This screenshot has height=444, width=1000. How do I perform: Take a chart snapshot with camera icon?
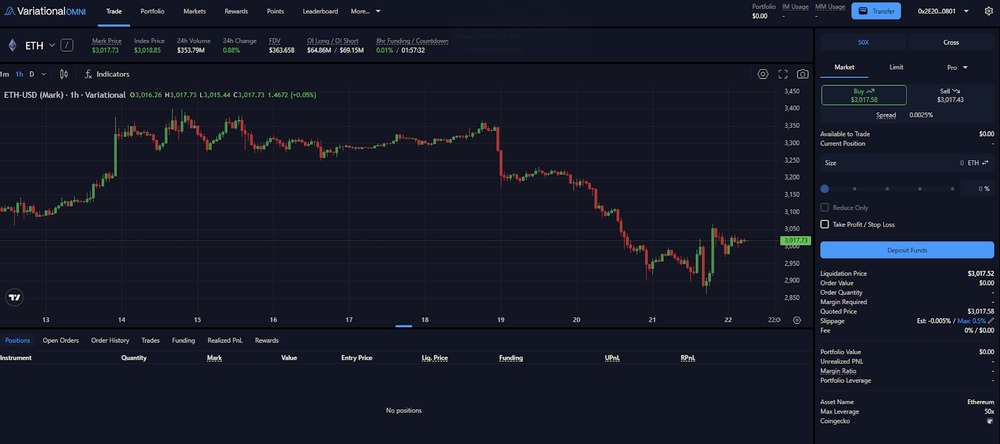[802, 74]
